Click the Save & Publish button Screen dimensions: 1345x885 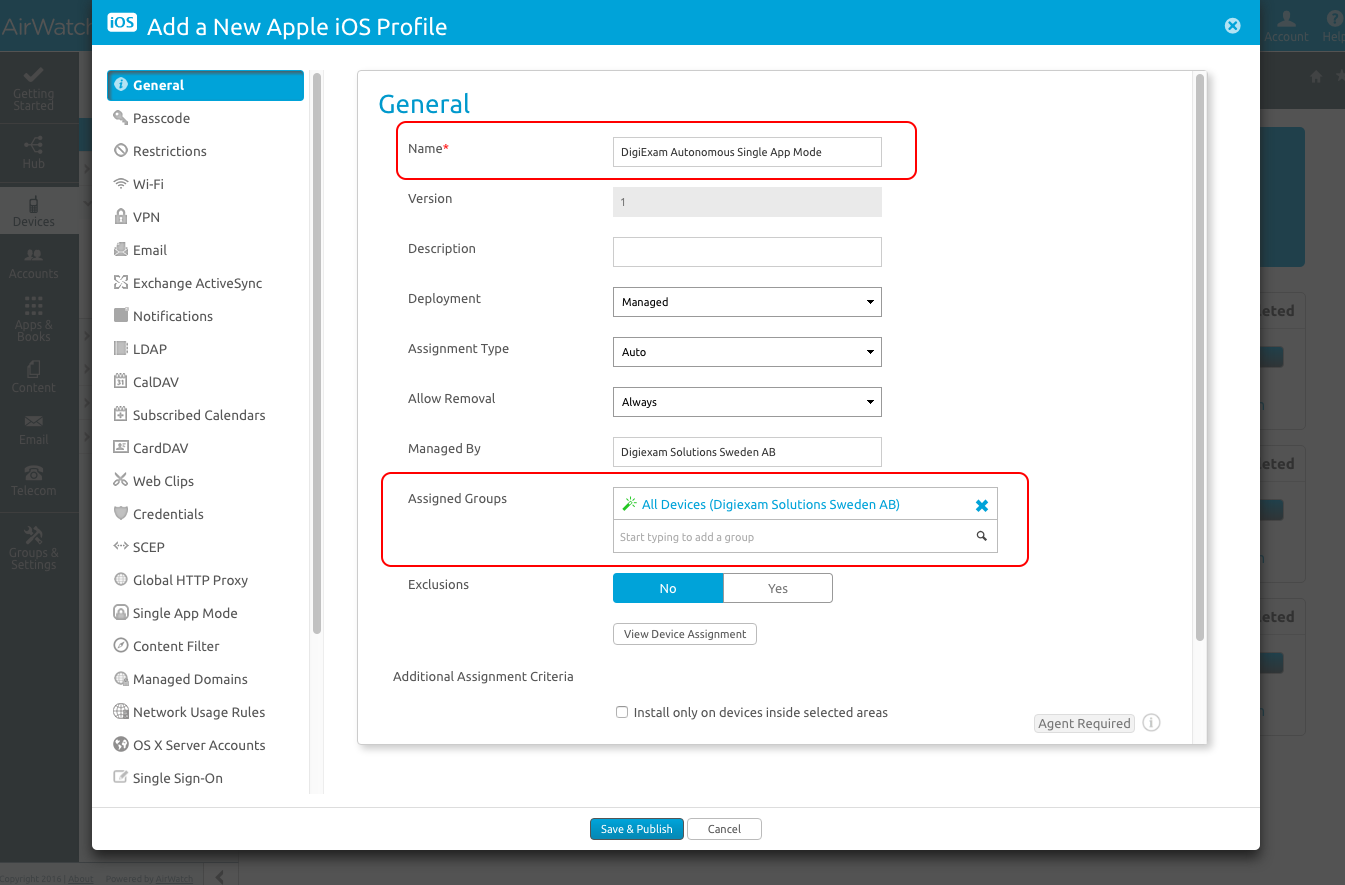[x=637, y=829]
